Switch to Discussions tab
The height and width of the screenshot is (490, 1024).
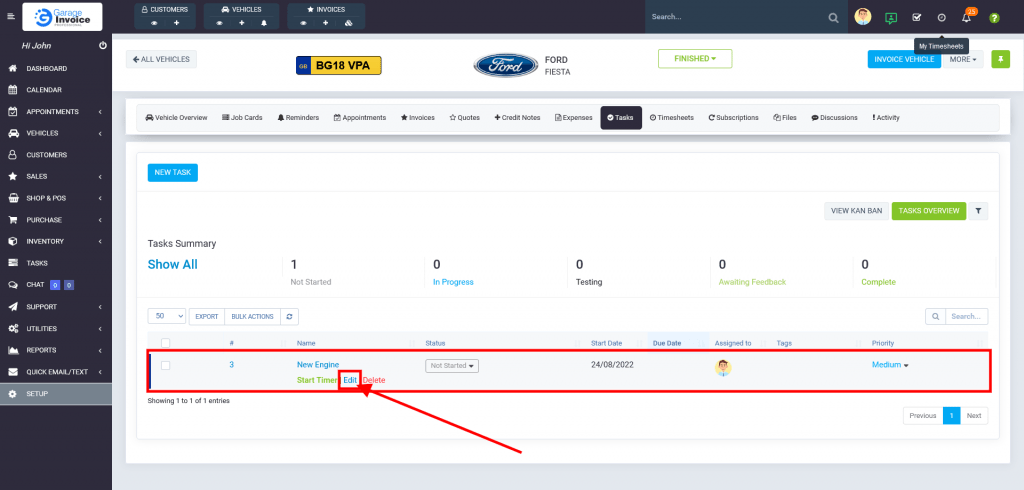835,118
